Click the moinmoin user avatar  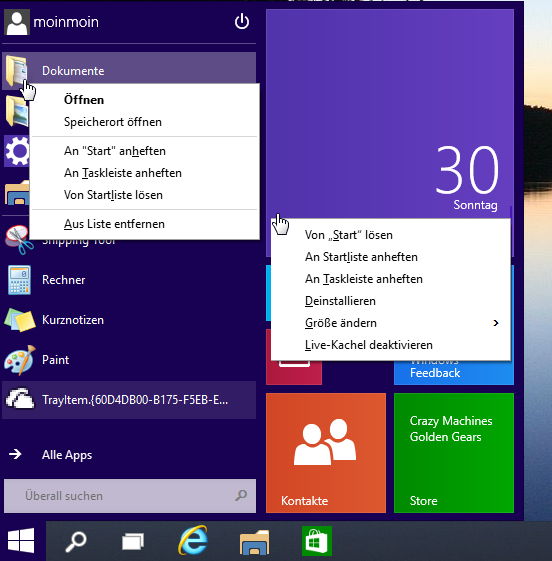[17, 22]
